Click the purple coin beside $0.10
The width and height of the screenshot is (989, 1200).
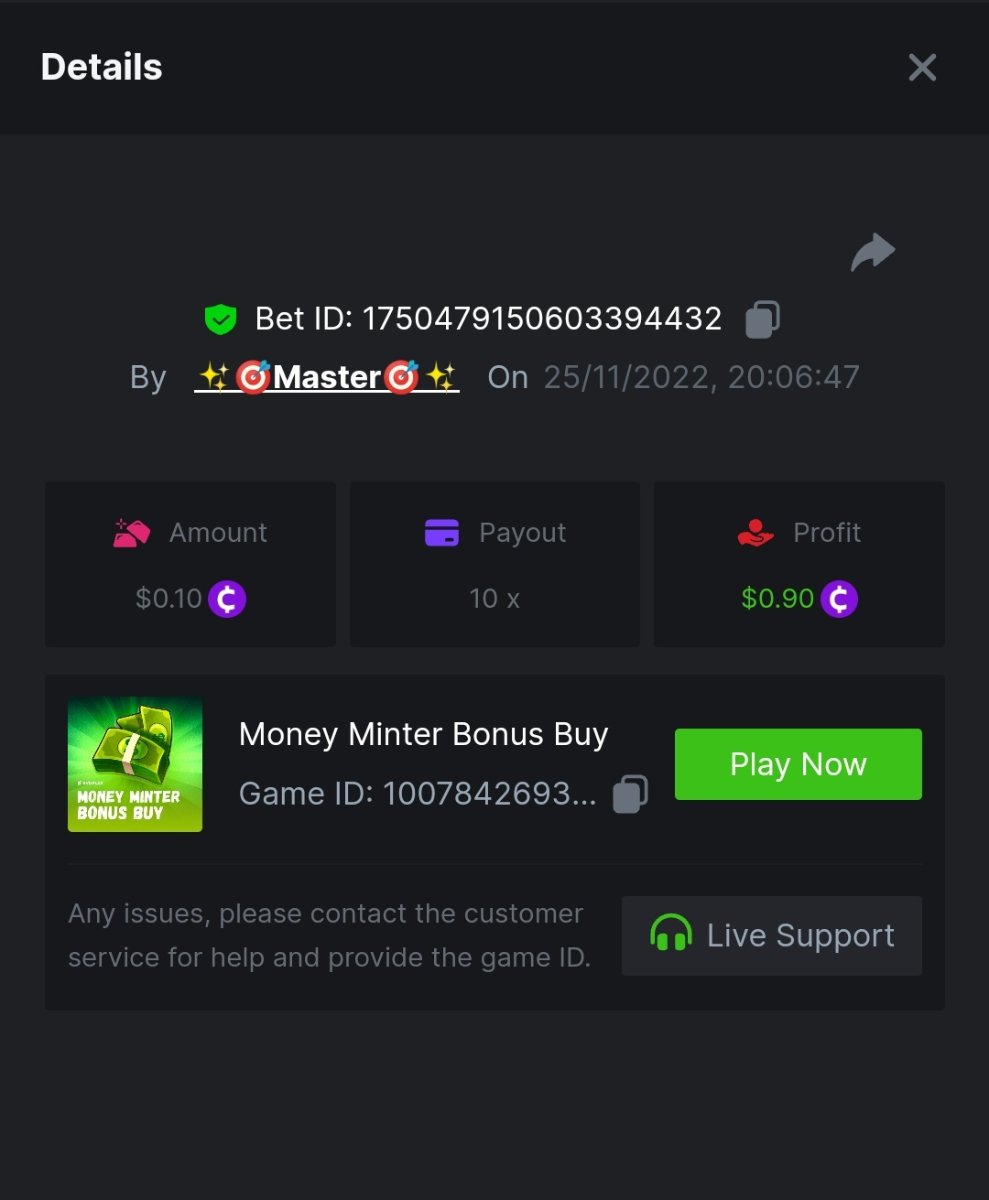click(227, 599)
